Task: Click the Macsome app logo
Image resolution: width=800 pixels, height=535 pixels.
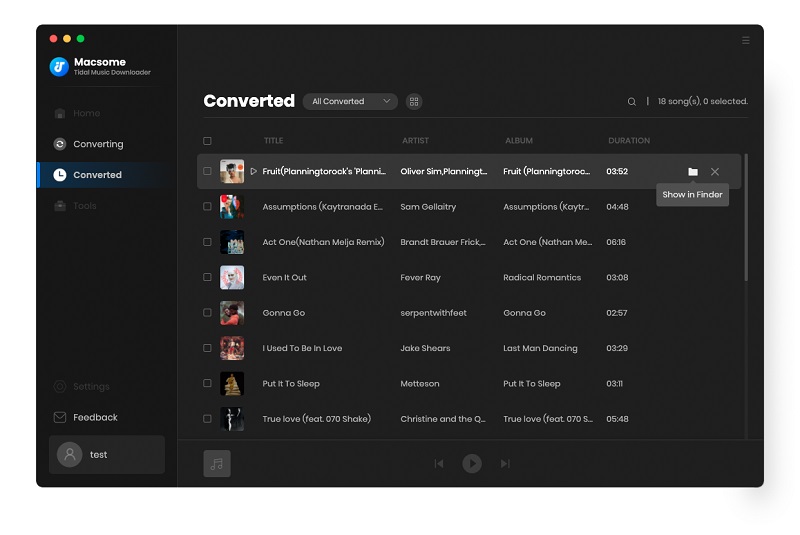Action: tap(59, 66)
